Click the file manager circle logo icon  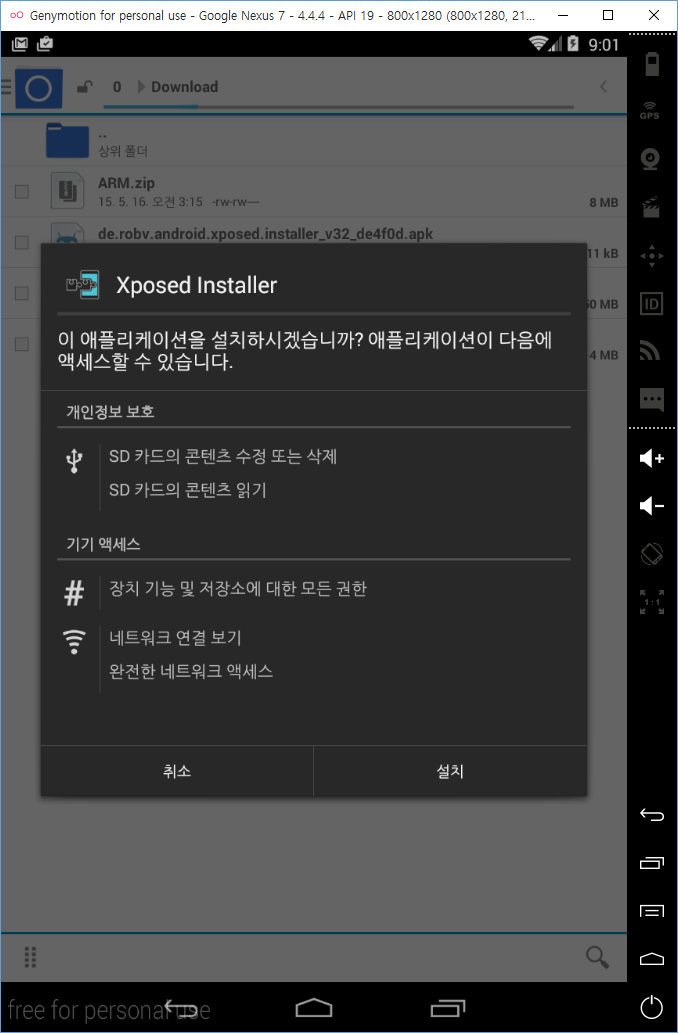(39, 88)
